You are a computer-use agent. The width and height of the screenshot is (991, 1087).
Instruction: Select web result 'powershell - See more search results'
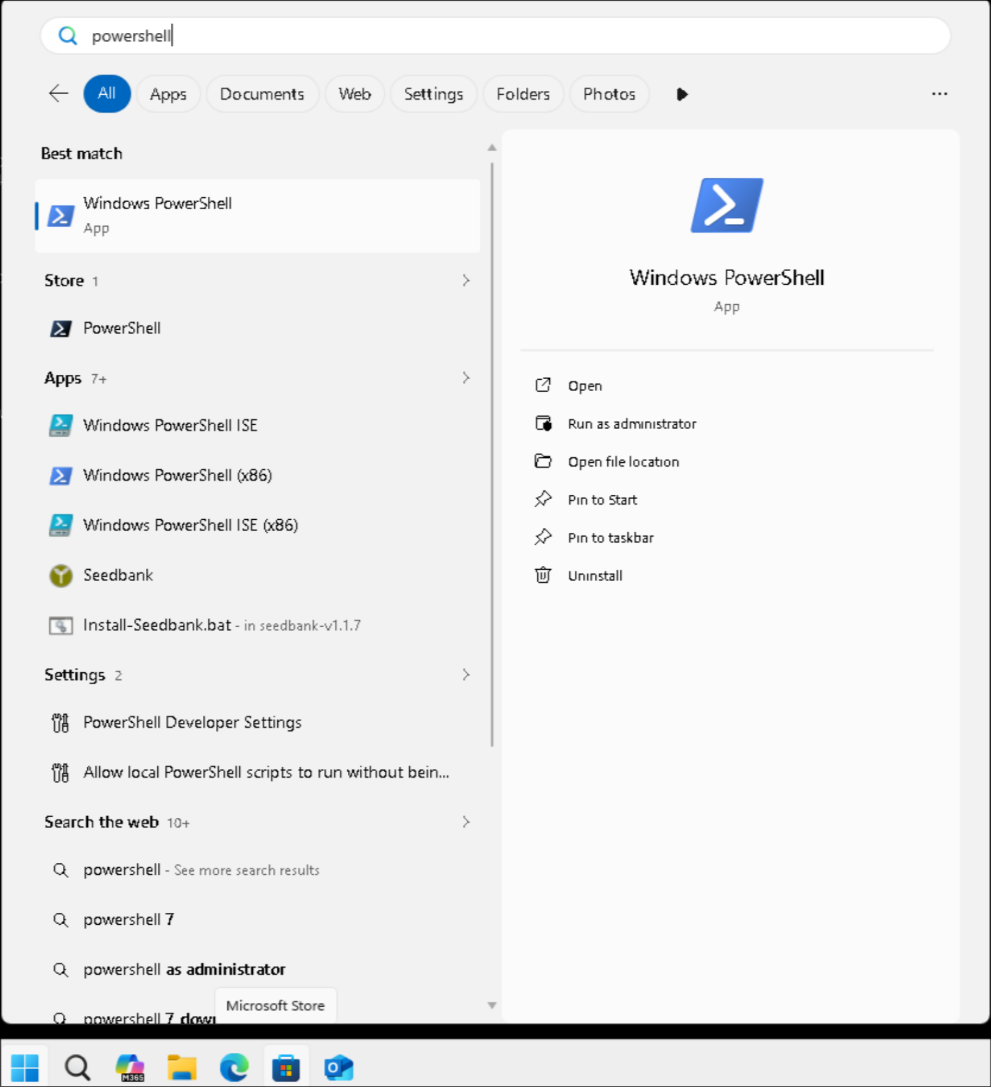[257, 870]
